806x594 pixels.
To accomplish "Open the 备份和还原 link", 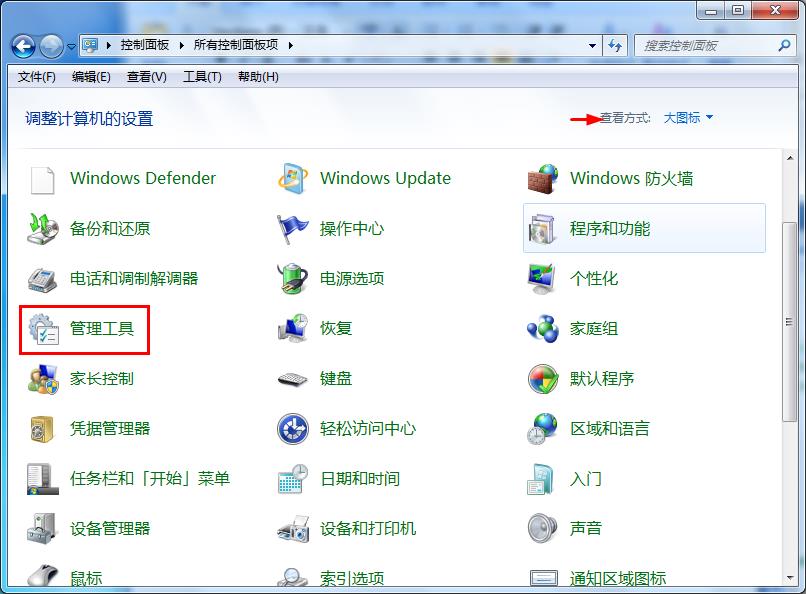I will pyautogui.click(x=110, y=229).
